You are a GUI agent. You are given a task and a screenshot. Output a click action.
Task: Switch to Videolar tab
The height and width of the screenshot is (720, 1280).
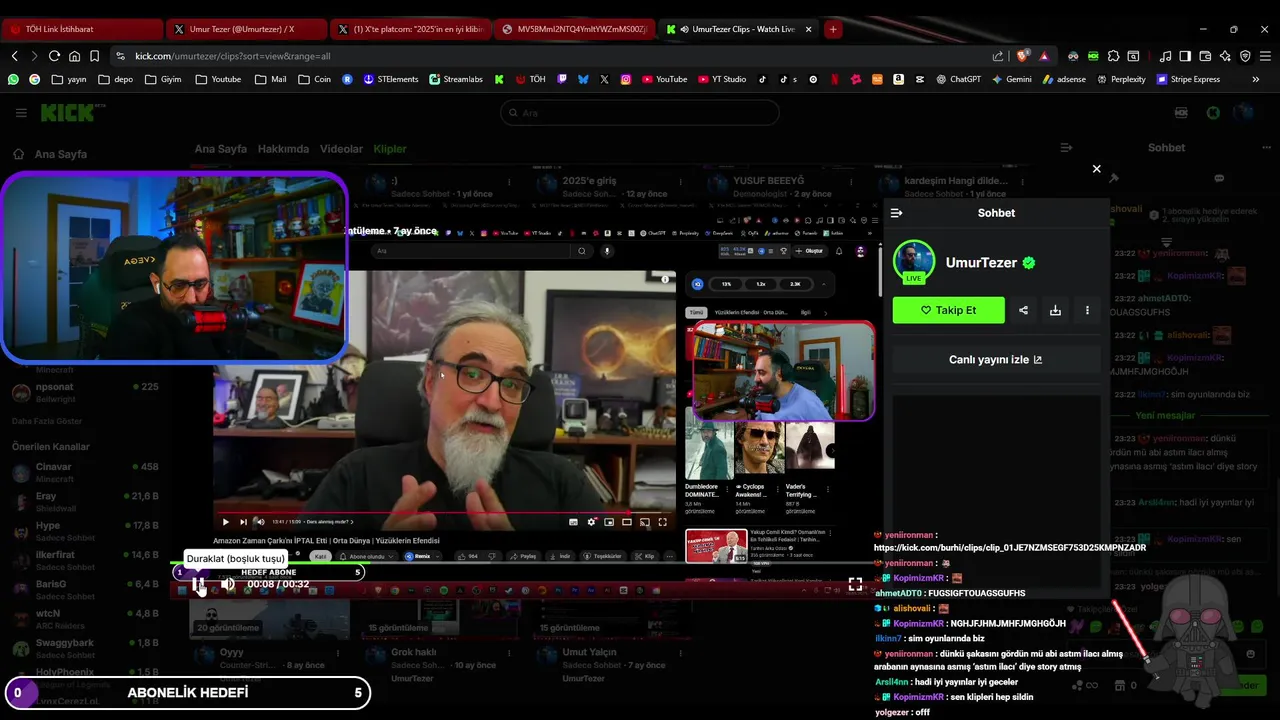click(x=341, y=149)
